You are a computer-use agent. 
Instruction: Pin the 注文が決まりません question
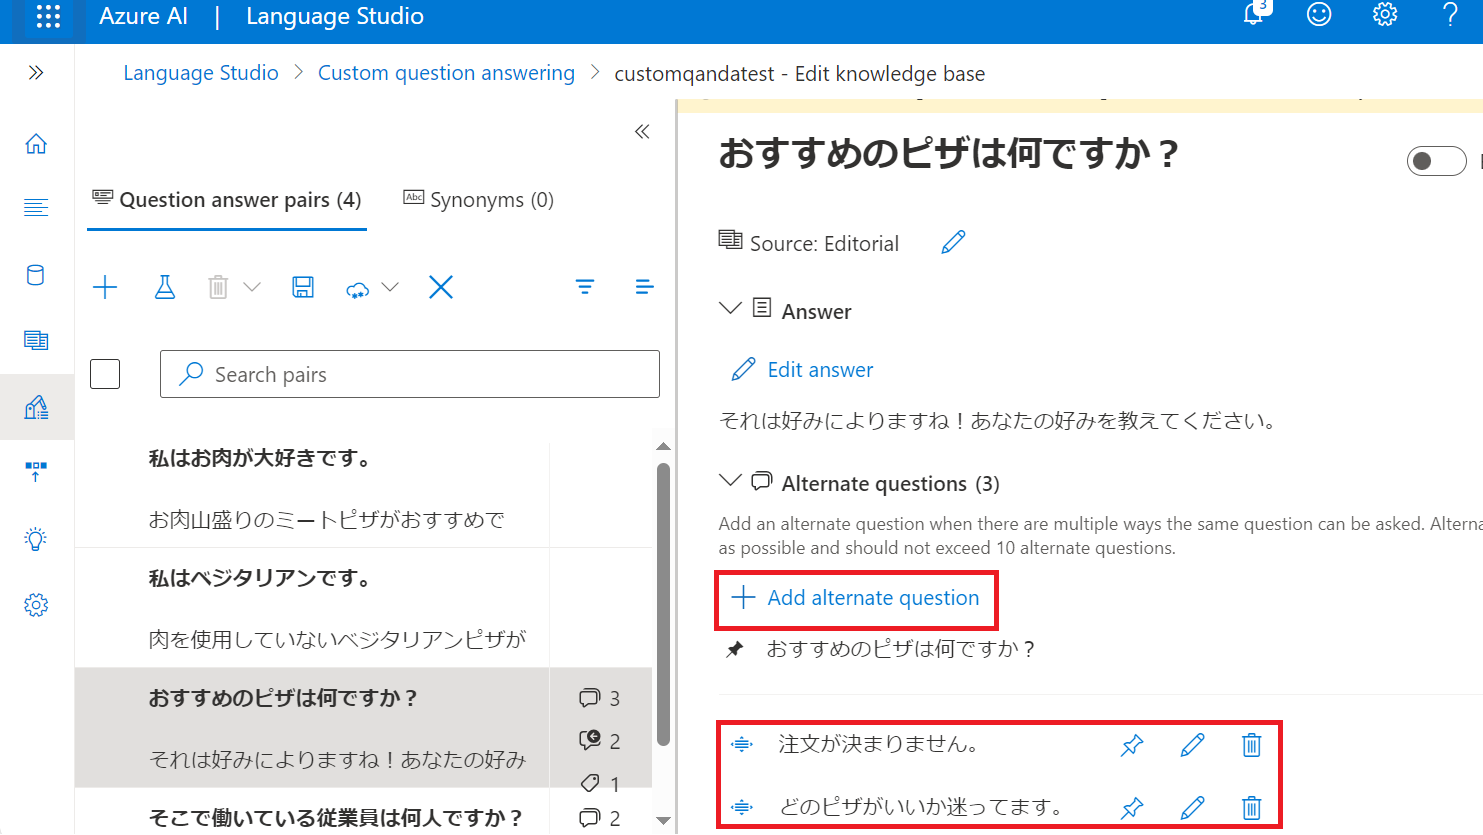(1131, 745)
